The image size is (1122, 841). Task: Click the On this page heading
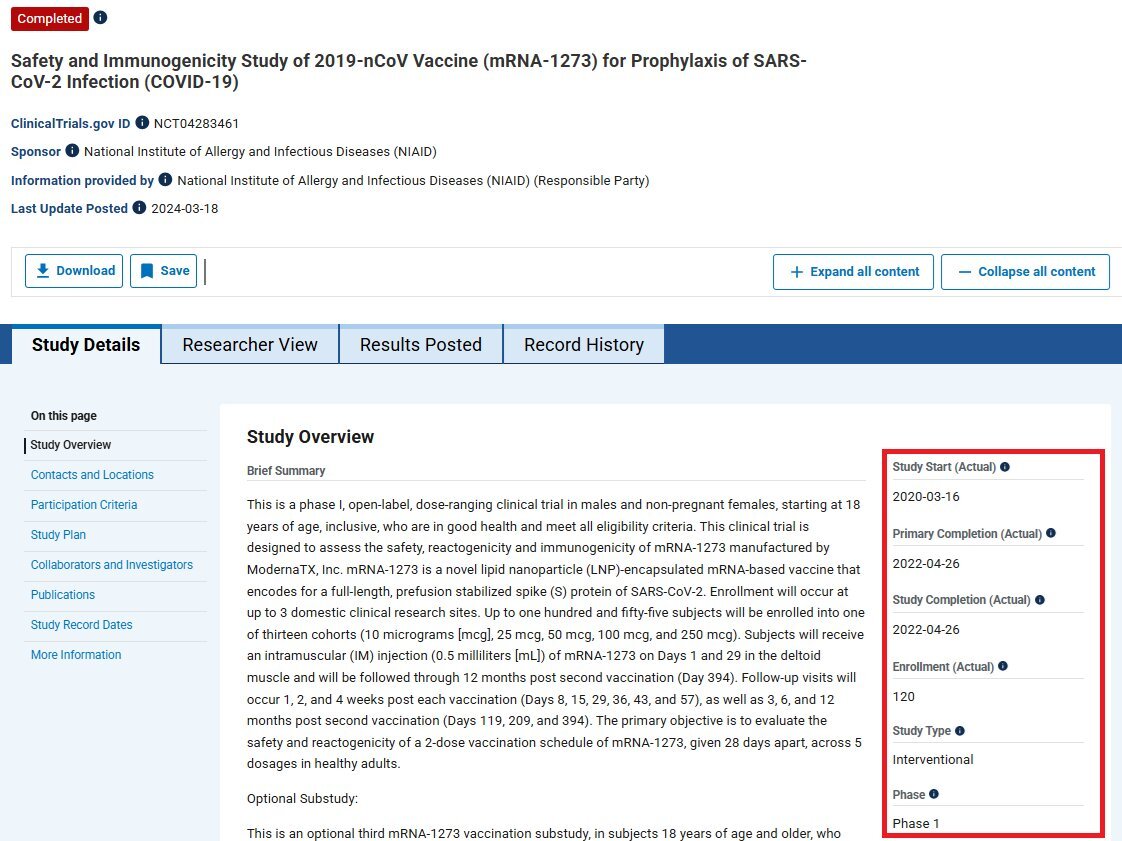(64, 416)
